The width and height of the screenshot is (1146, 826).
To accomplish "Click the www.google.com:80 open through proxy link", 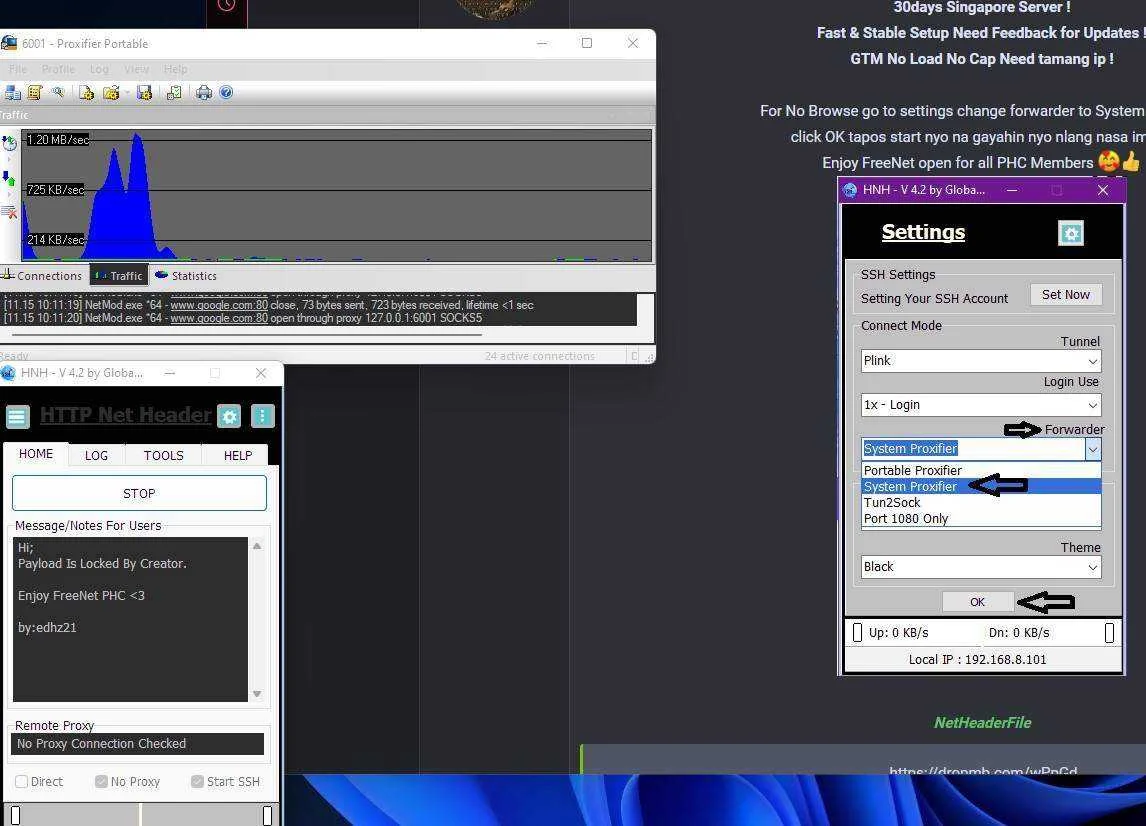I will pos(219,318).
